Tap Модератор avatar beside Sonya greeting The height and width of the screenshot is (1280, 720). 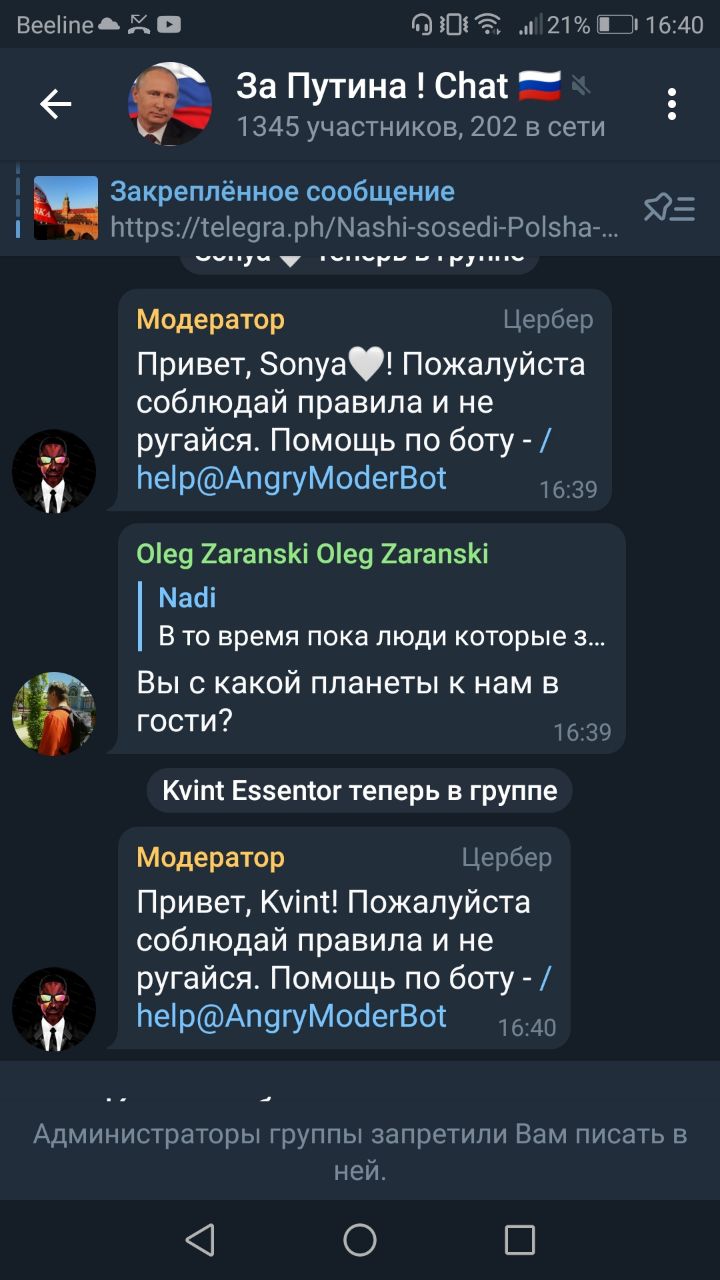tap(54, 472)
